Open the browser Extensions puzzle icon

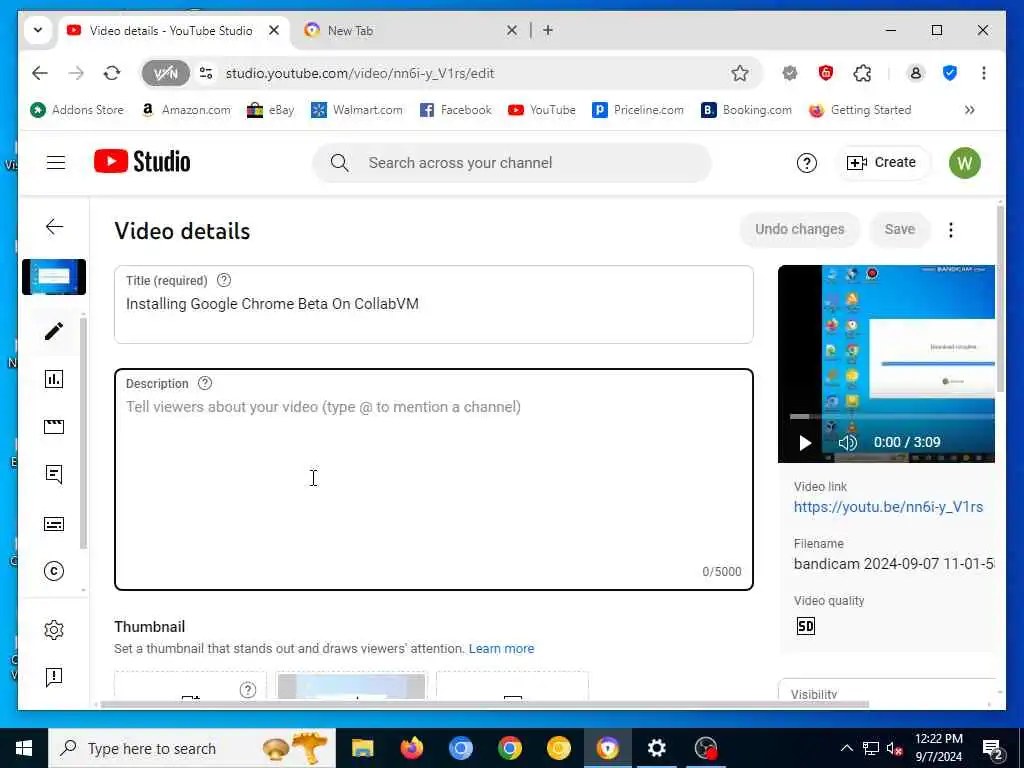click(862, 73)
